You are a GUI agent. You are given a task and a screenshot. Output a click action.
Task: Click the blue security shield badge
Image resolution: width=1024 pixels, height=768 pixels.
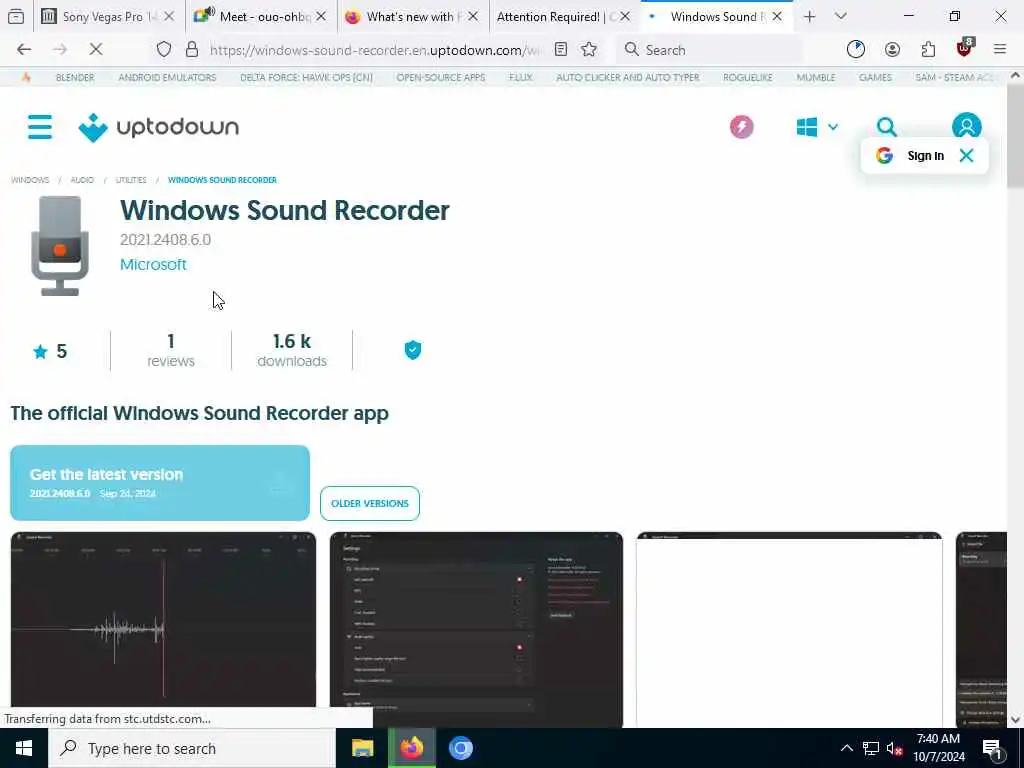(x=413, y=350)
